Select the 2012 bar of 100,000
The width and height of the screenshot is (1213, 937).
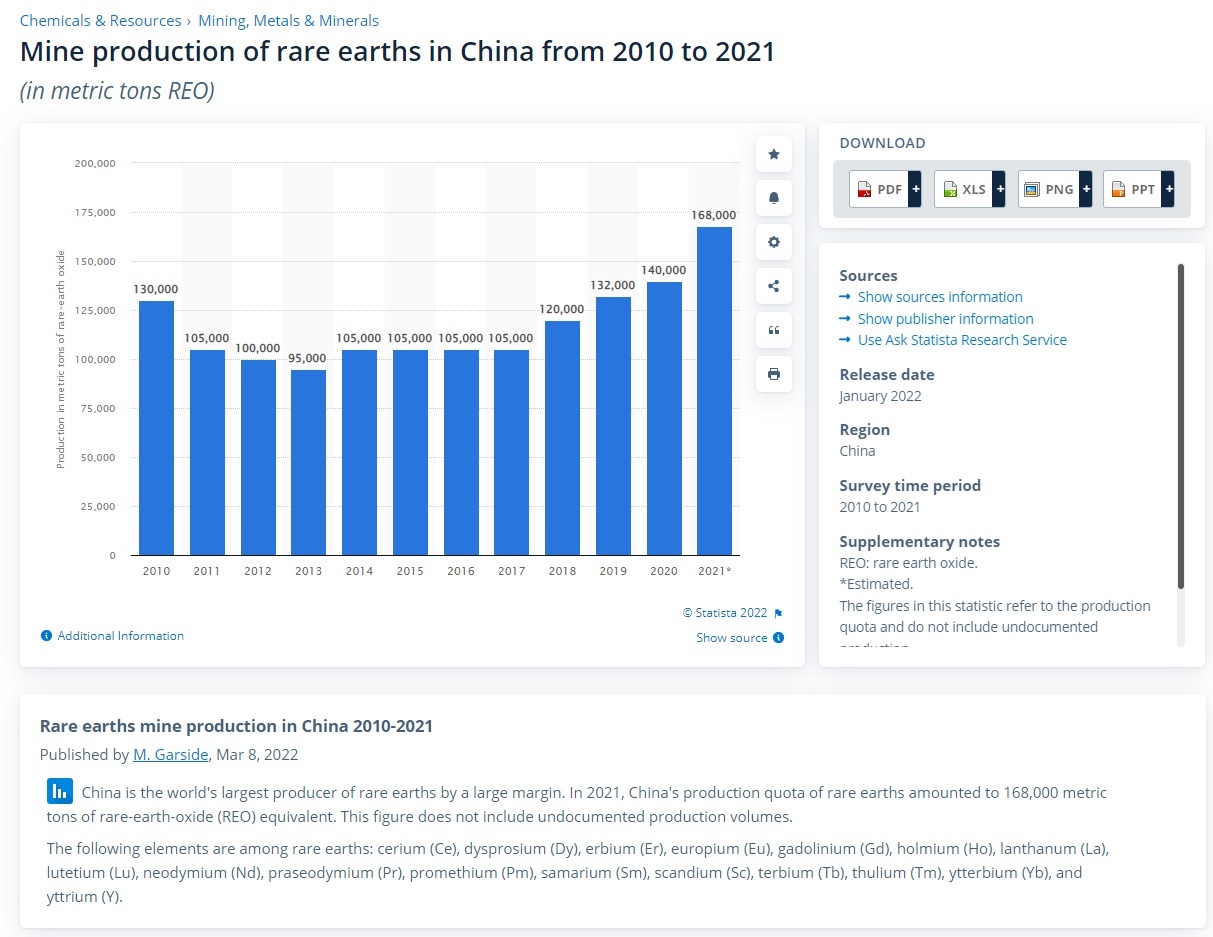[x=258, y=457]
